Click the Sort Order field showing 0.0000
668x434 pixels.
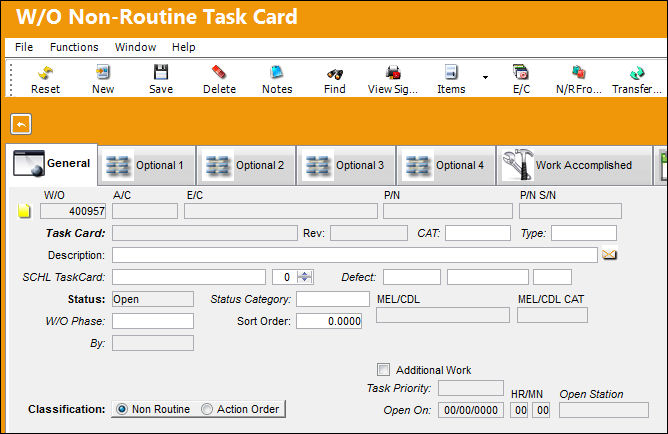(x=329, y=321)
